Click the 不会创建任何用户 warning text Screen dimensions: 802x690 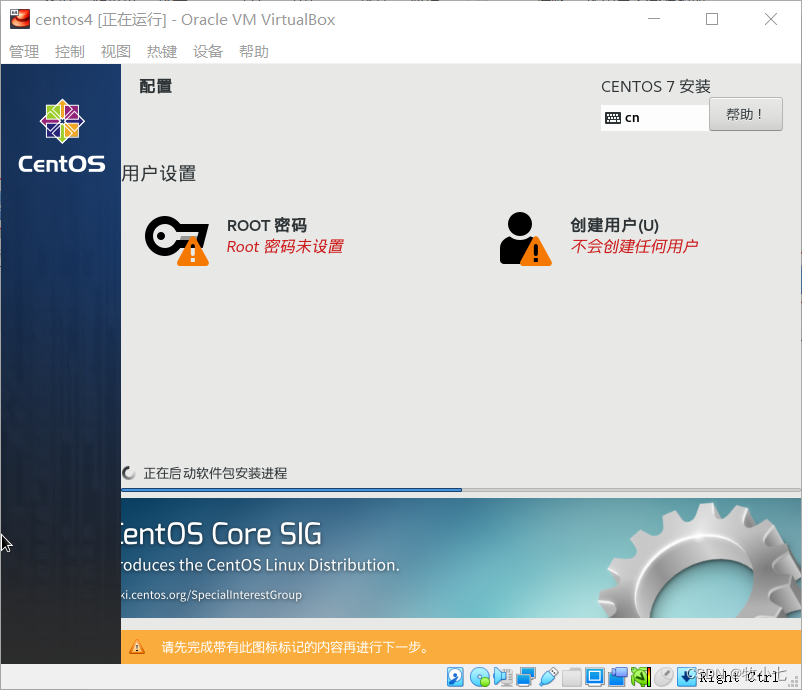click(x=634, y=247)
